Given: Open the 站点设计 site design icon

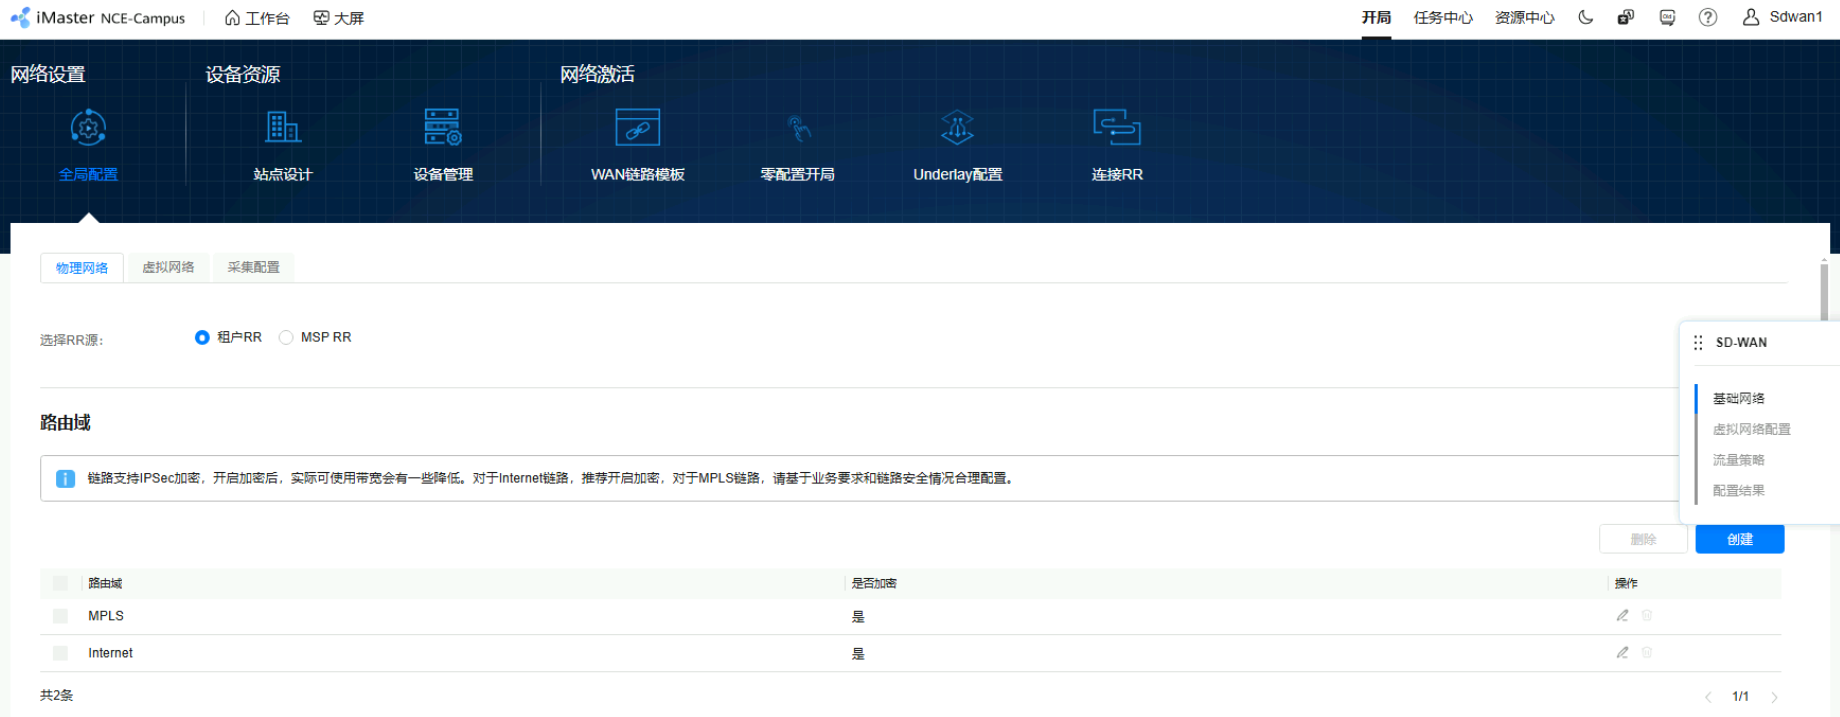Looking at the screenshot, I should click(x=283, y=129).
